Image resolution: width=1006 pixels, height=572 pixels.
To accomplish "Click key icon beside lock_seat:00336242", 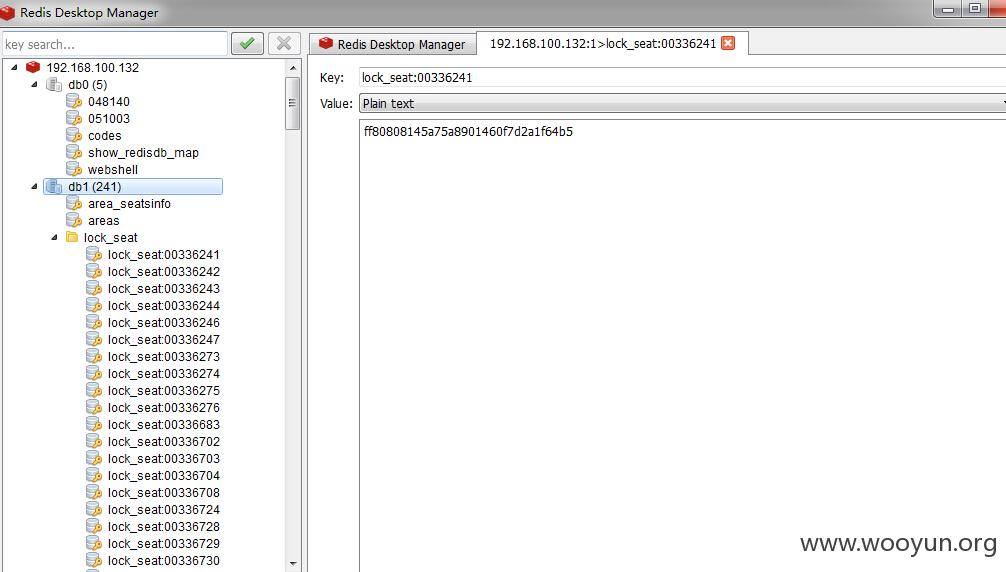I will point(94,271).
